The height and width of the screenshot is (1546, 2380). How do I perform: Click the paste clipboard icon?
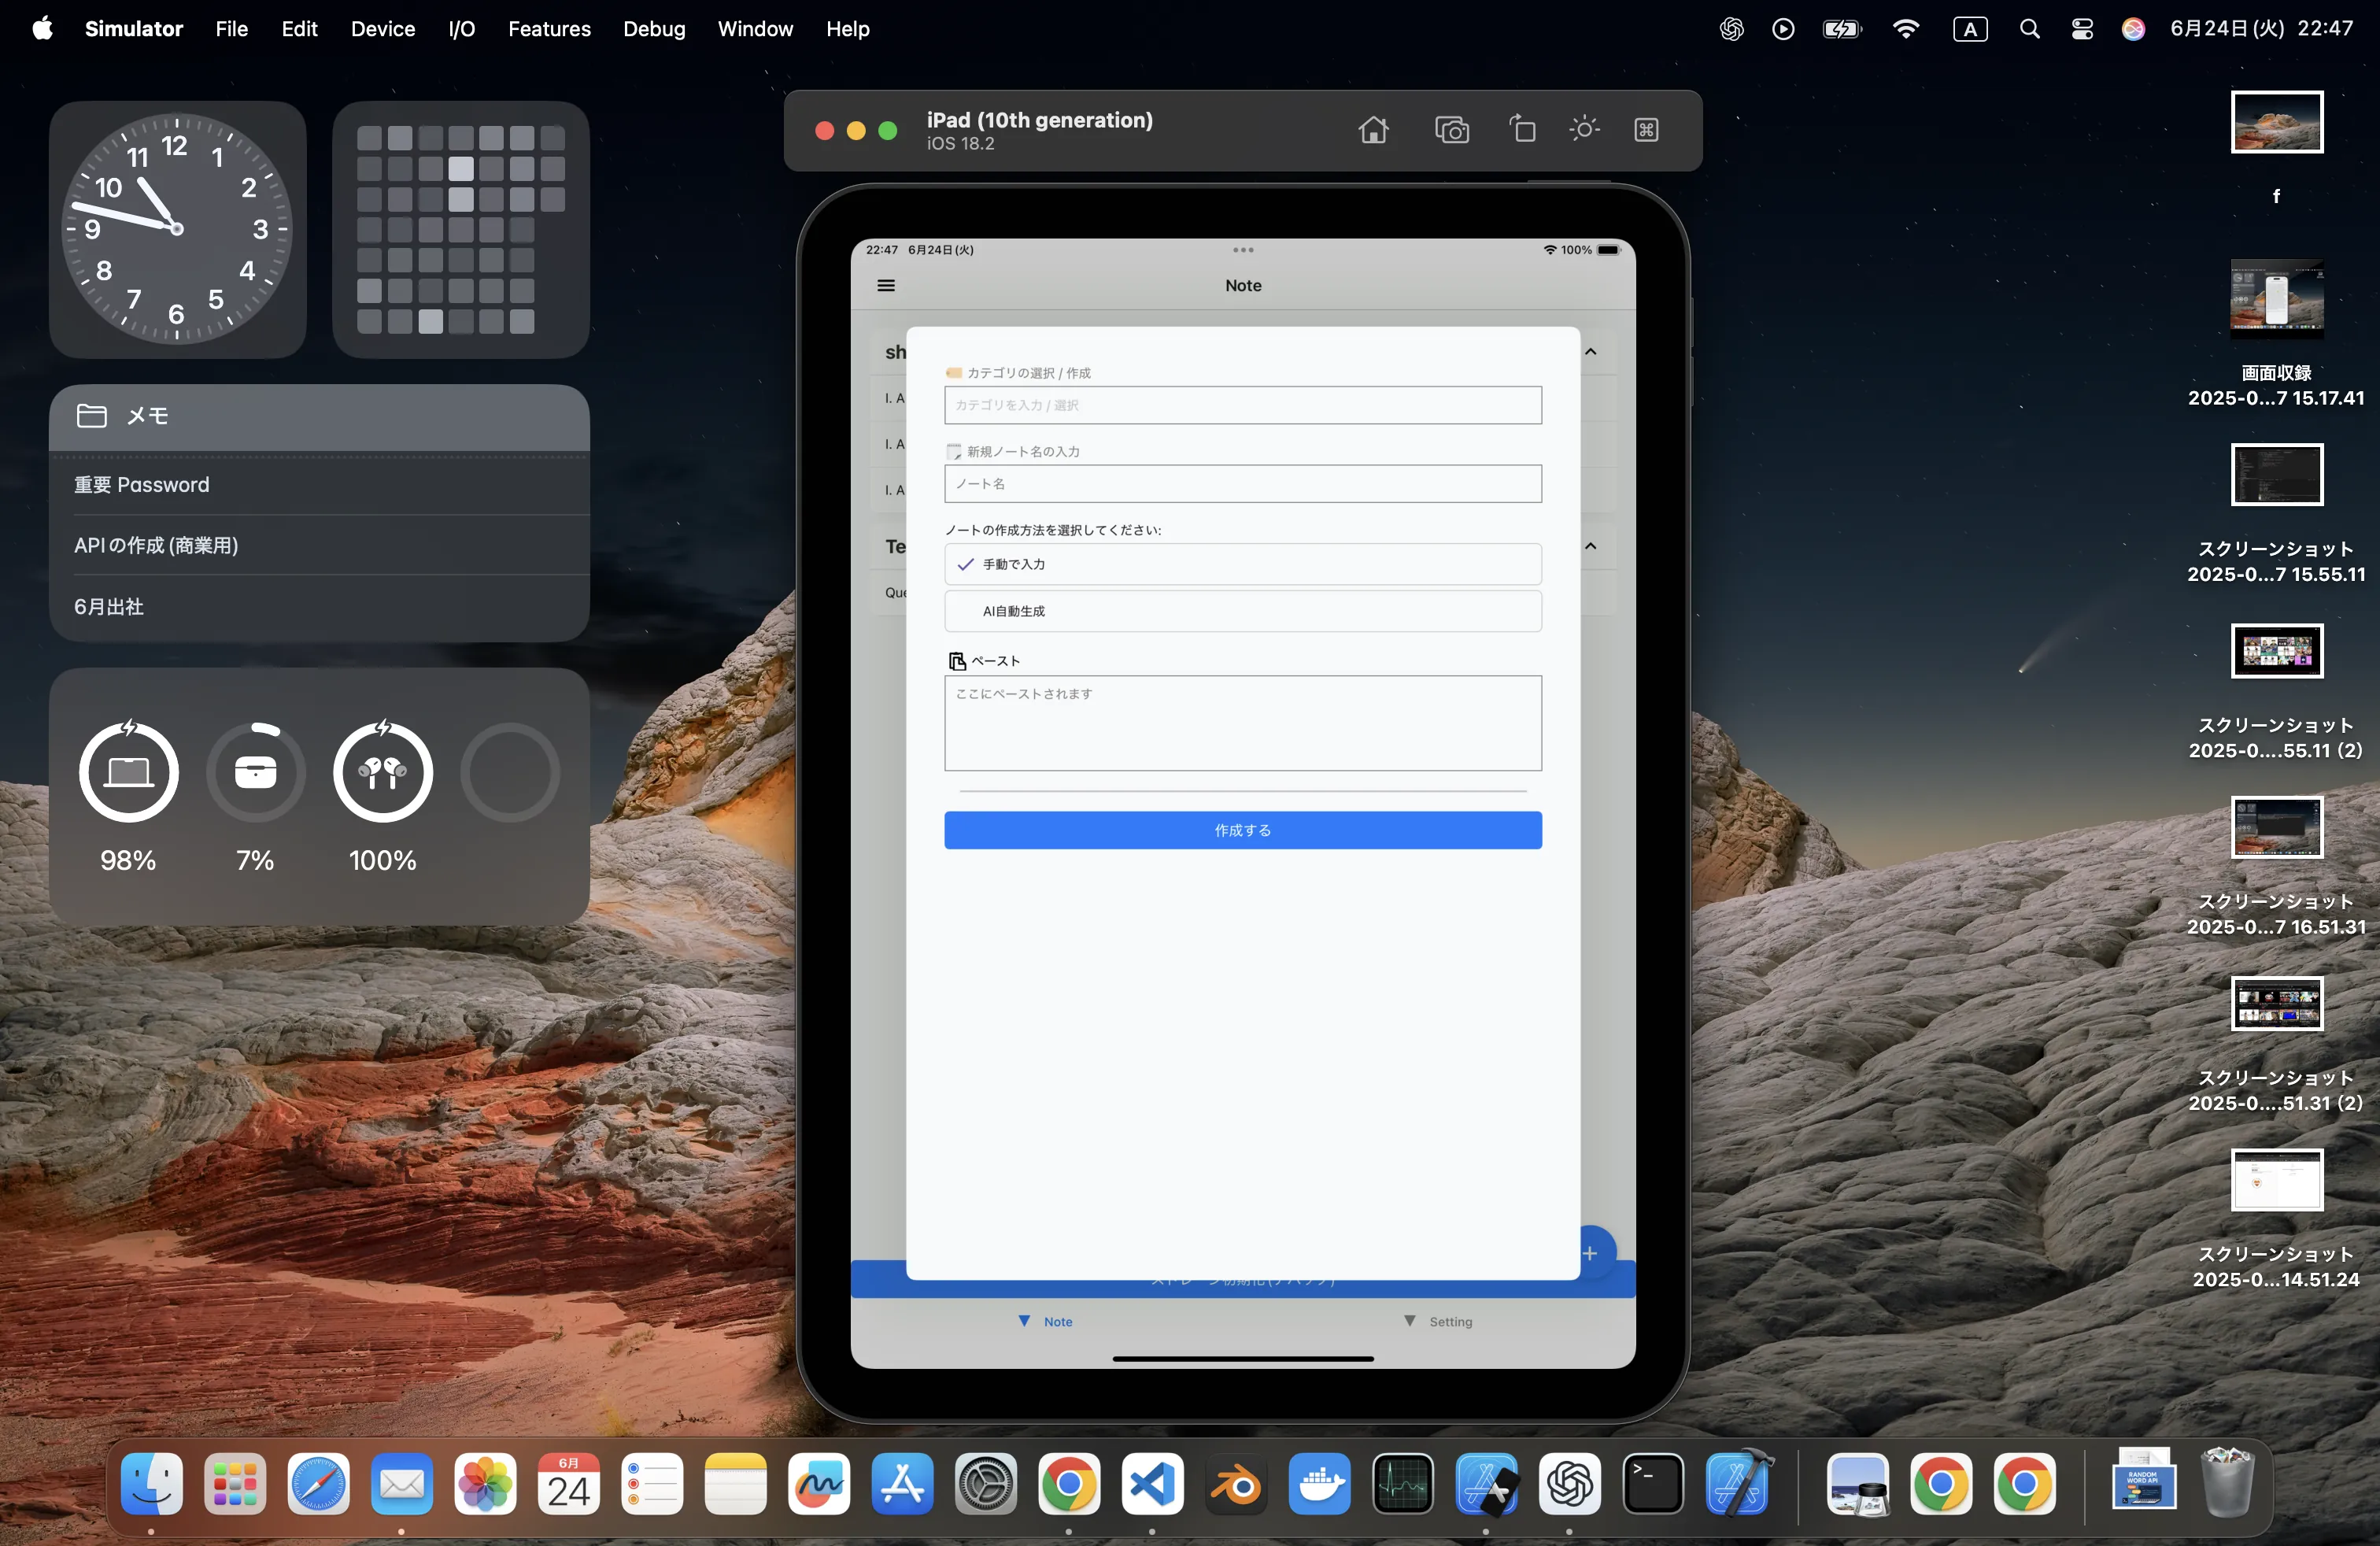coord(957,661)
